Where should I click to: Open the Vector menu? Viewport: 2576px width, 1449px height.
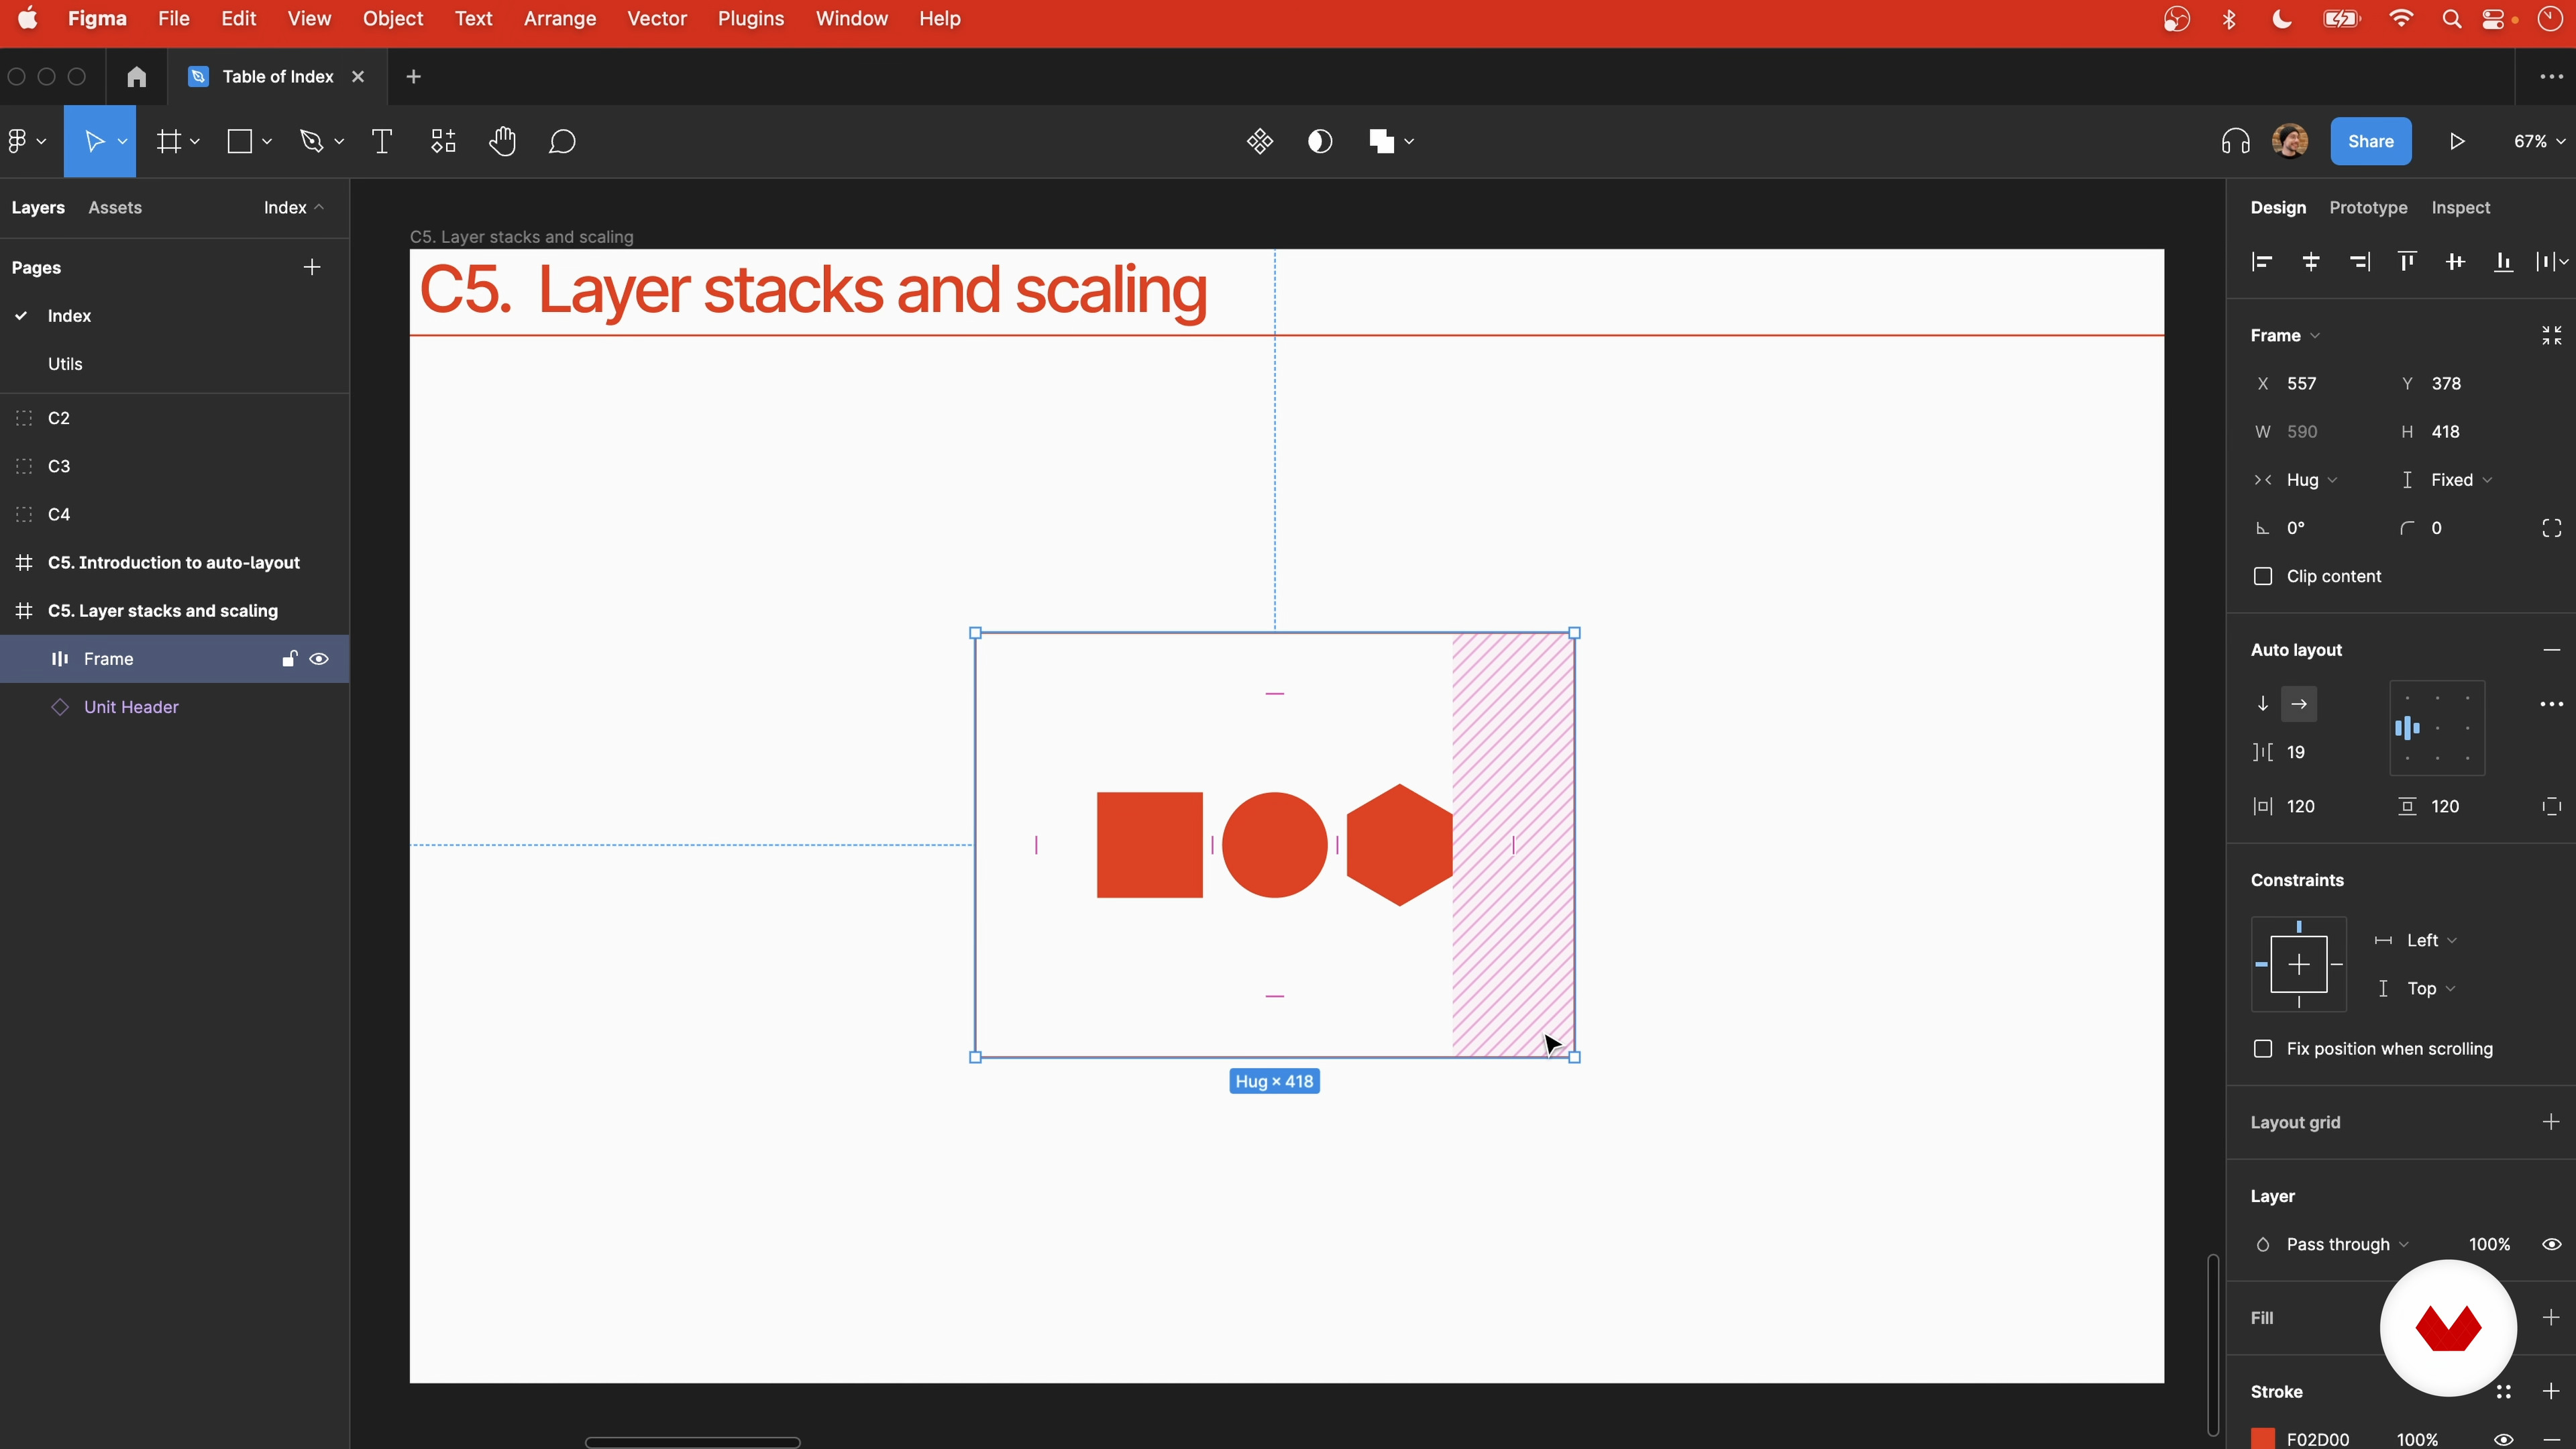657,19
